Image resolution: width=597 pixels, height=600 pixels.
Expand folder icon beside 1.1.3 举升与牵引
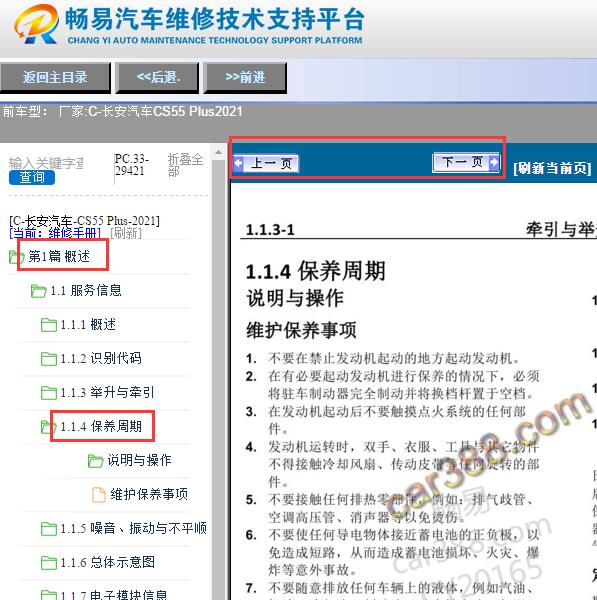[x=49, y=393]
